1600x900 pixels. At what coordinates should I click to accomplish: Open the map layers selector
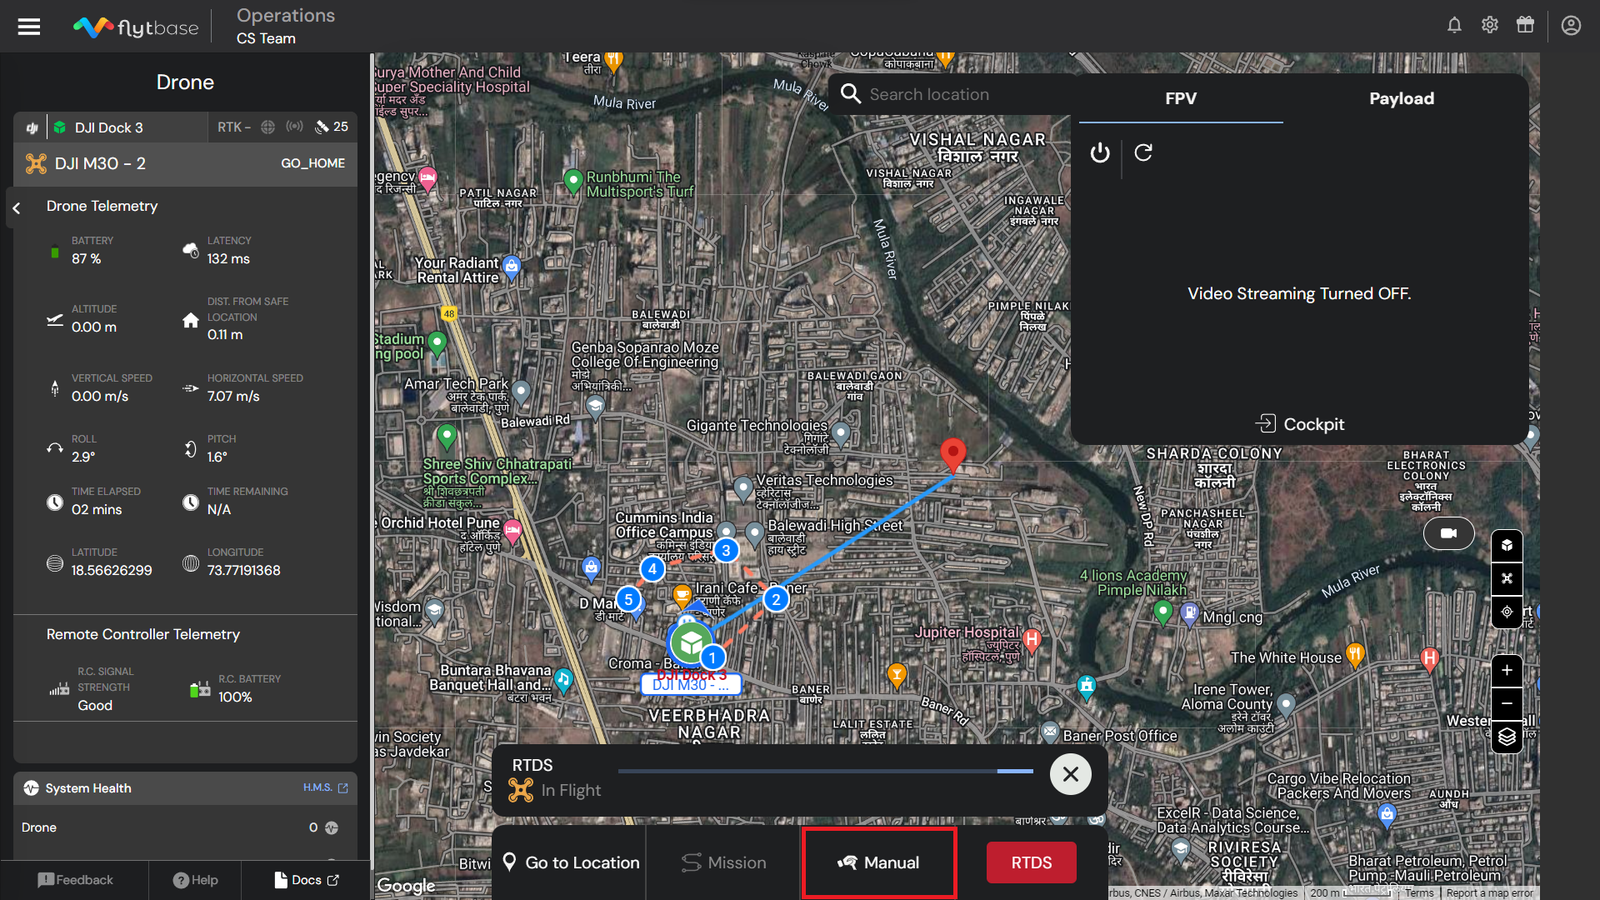point(1507,738)
